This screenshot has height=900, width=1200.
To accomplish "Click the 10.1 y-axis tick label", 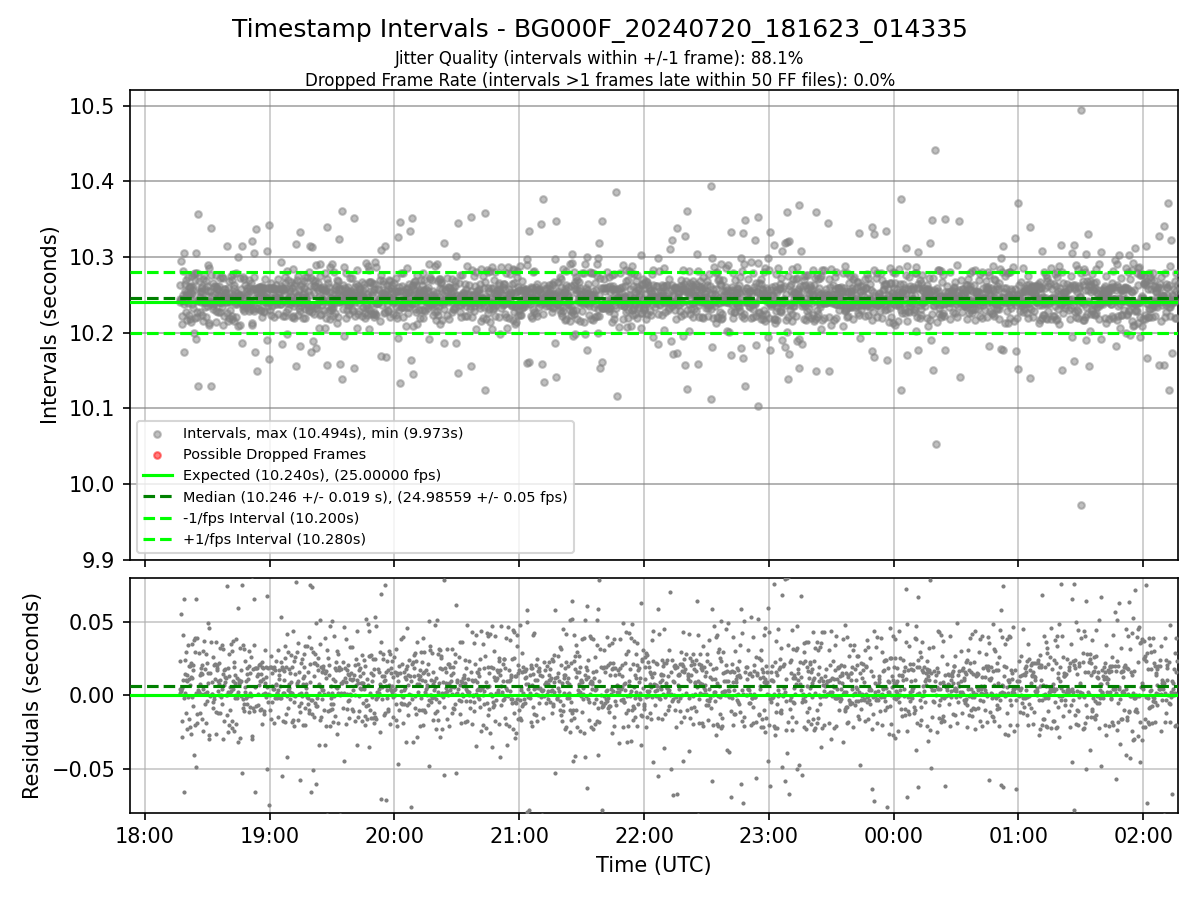I will tap(92, 409).
